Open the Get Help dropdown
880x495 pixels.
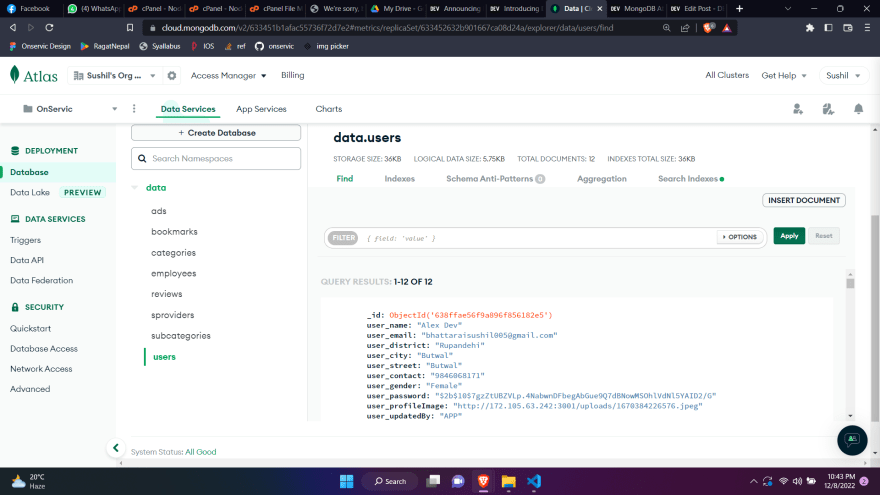pos(783,75)
